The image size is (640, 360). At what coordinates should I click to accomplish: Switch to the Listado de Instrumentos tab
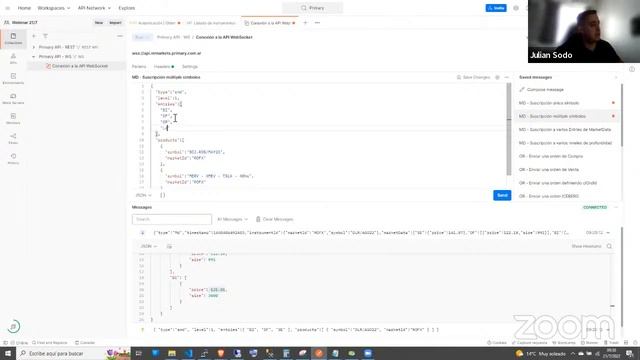point(211,23)
